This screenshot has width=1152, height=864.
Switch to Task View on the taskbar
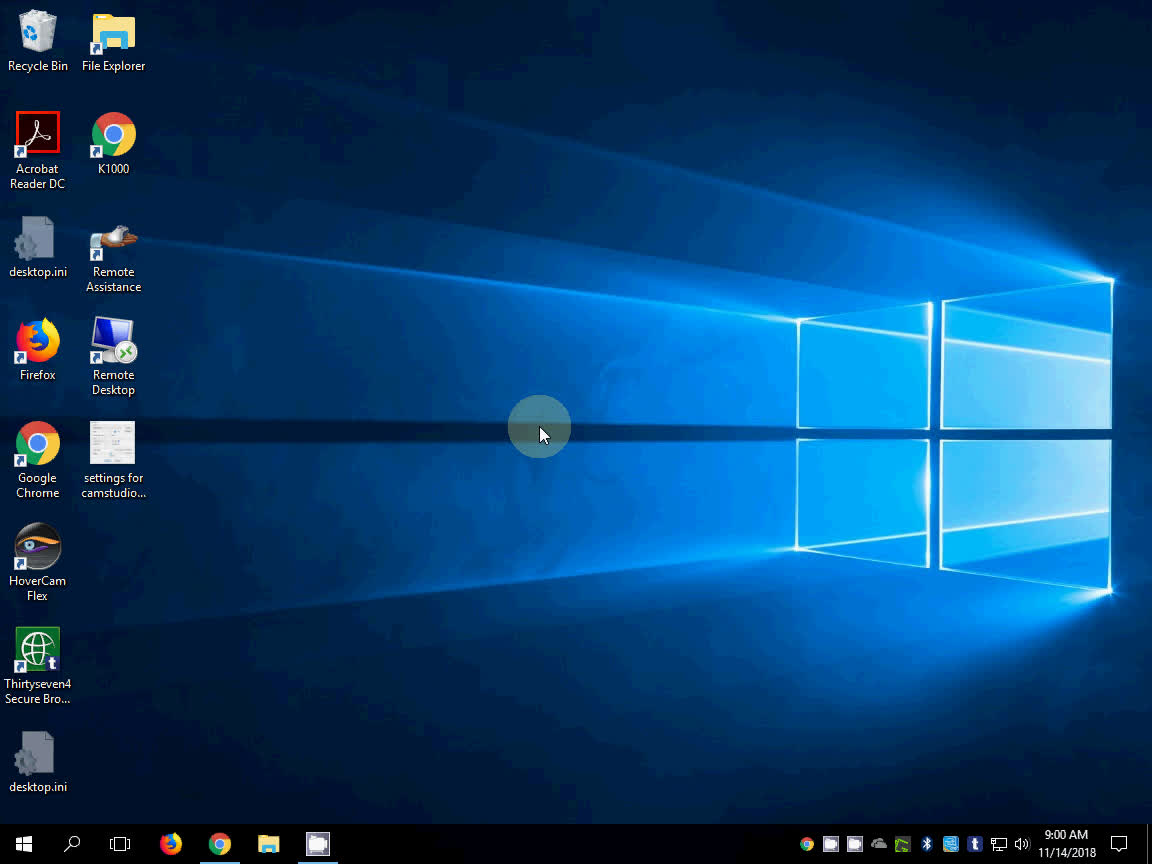click(120, 844)
